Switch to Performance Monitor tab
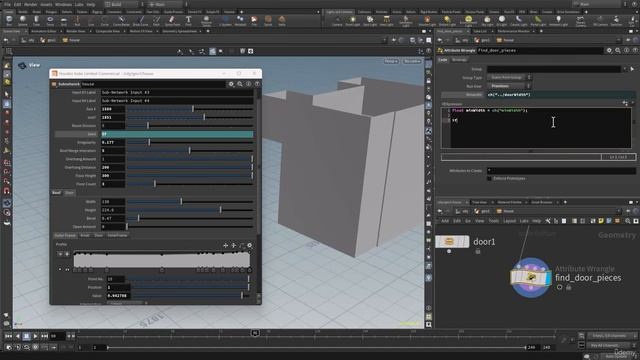Image resolution: width=640 pixels, height=360 pixels. [x=513, y=31]
